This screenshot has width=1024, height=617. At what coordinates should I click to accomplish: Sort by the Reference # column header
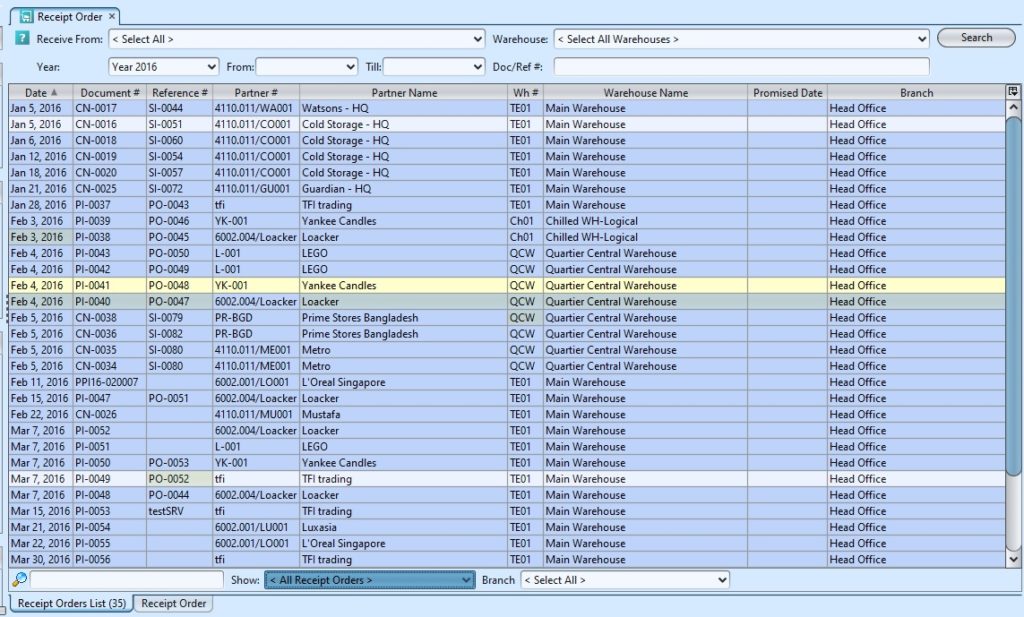coord(180,93)
